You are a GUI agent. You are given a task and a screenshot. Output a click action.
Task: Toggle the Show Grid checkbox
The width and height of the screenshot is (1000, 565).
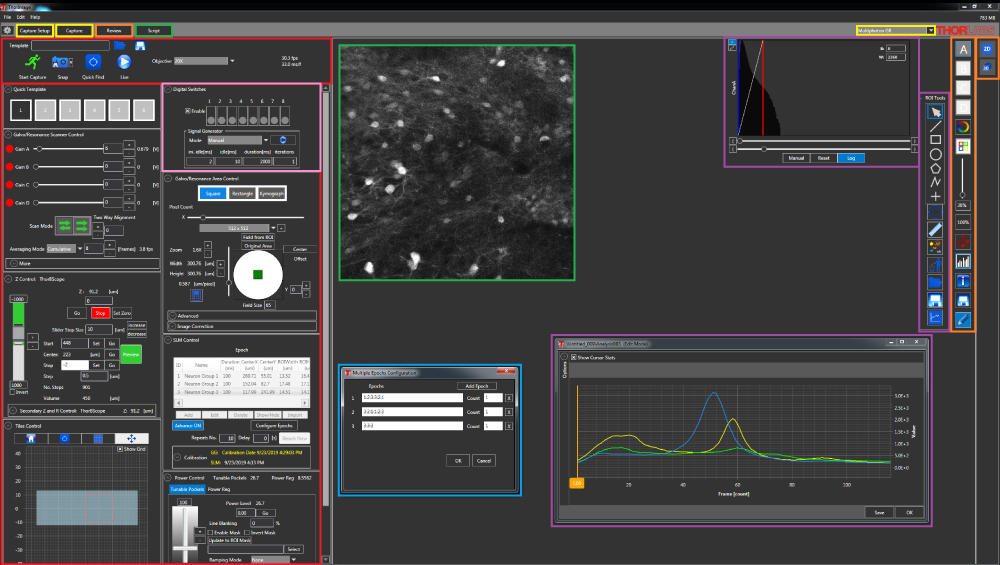click(x=119, y=448)
